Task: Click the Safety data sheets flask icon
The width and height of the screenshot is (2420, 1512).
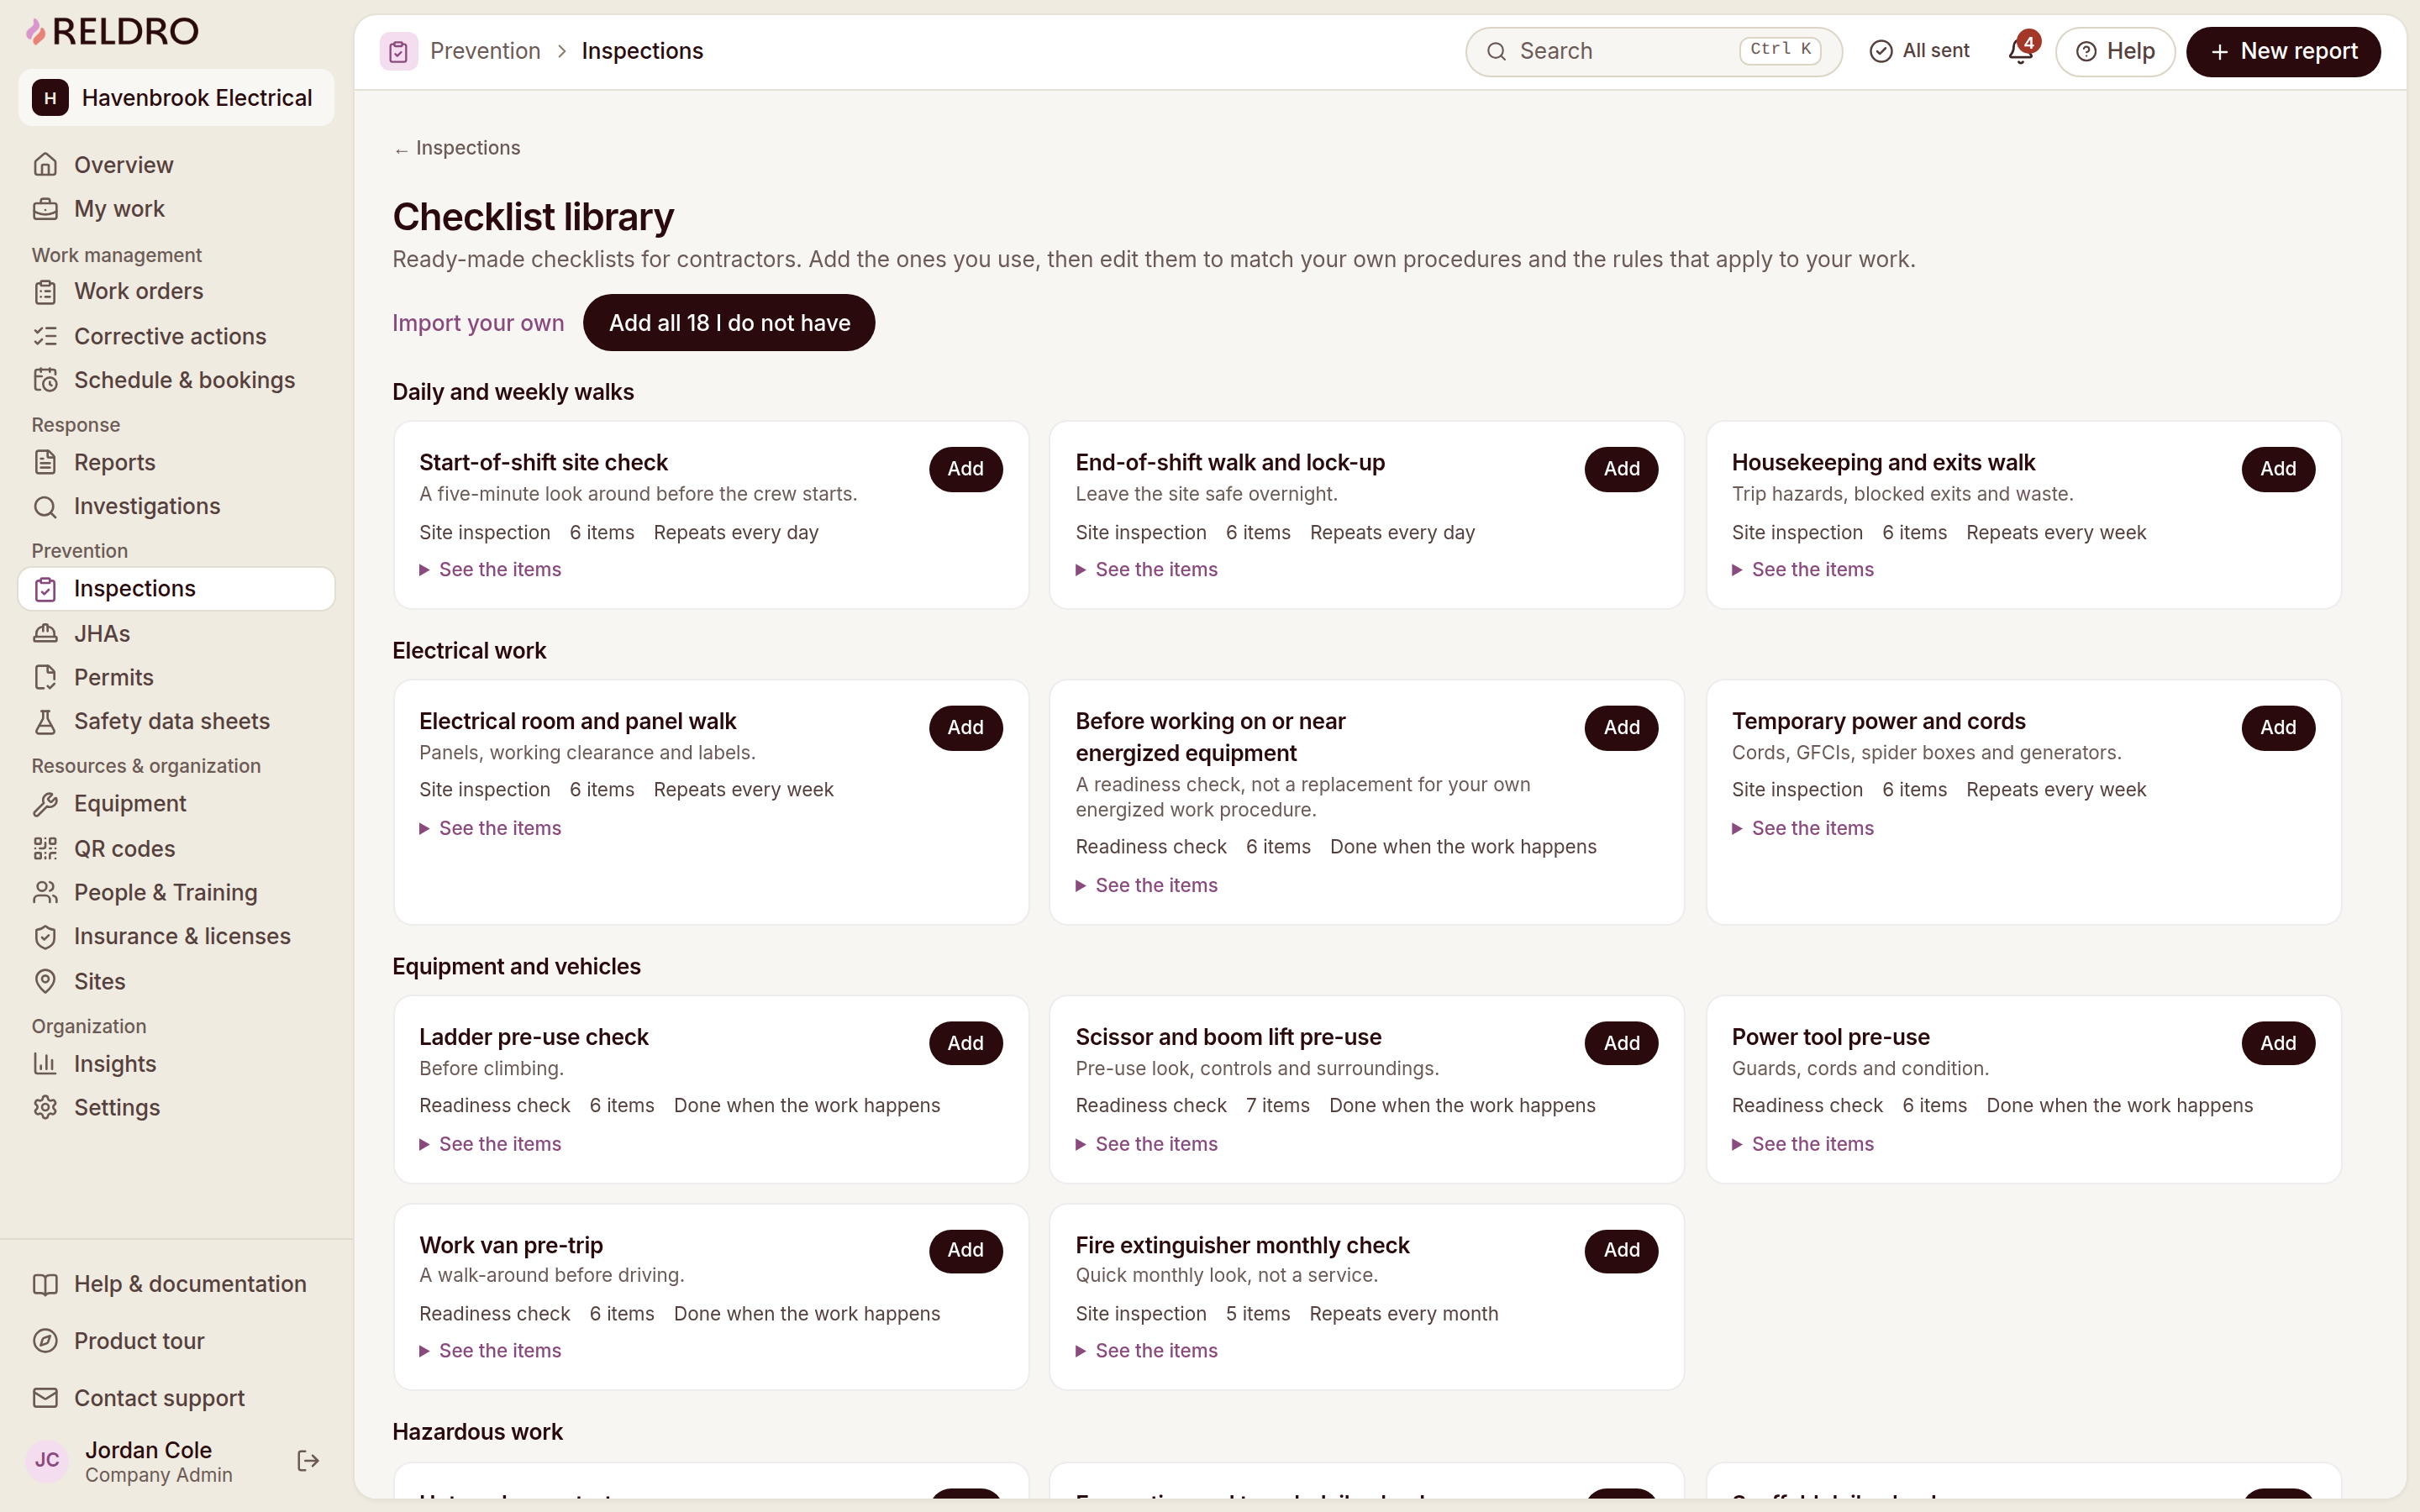Action: click(45, 722)
